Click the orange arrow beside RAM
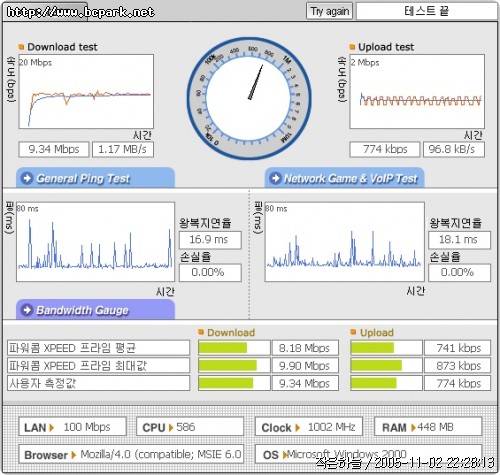The image size is (500, 475). pos(413,427)
